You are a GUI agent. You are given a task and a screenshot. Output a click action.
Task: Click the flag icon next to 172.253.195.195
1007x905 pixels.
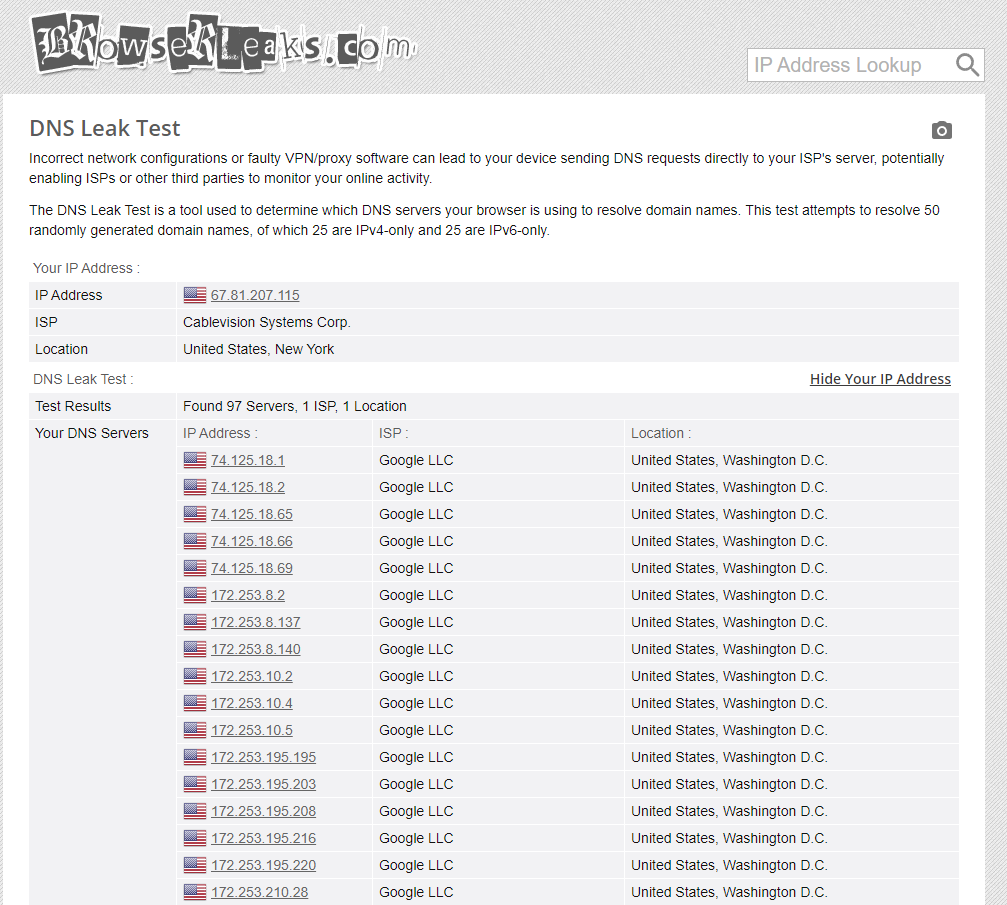[195, 757]
